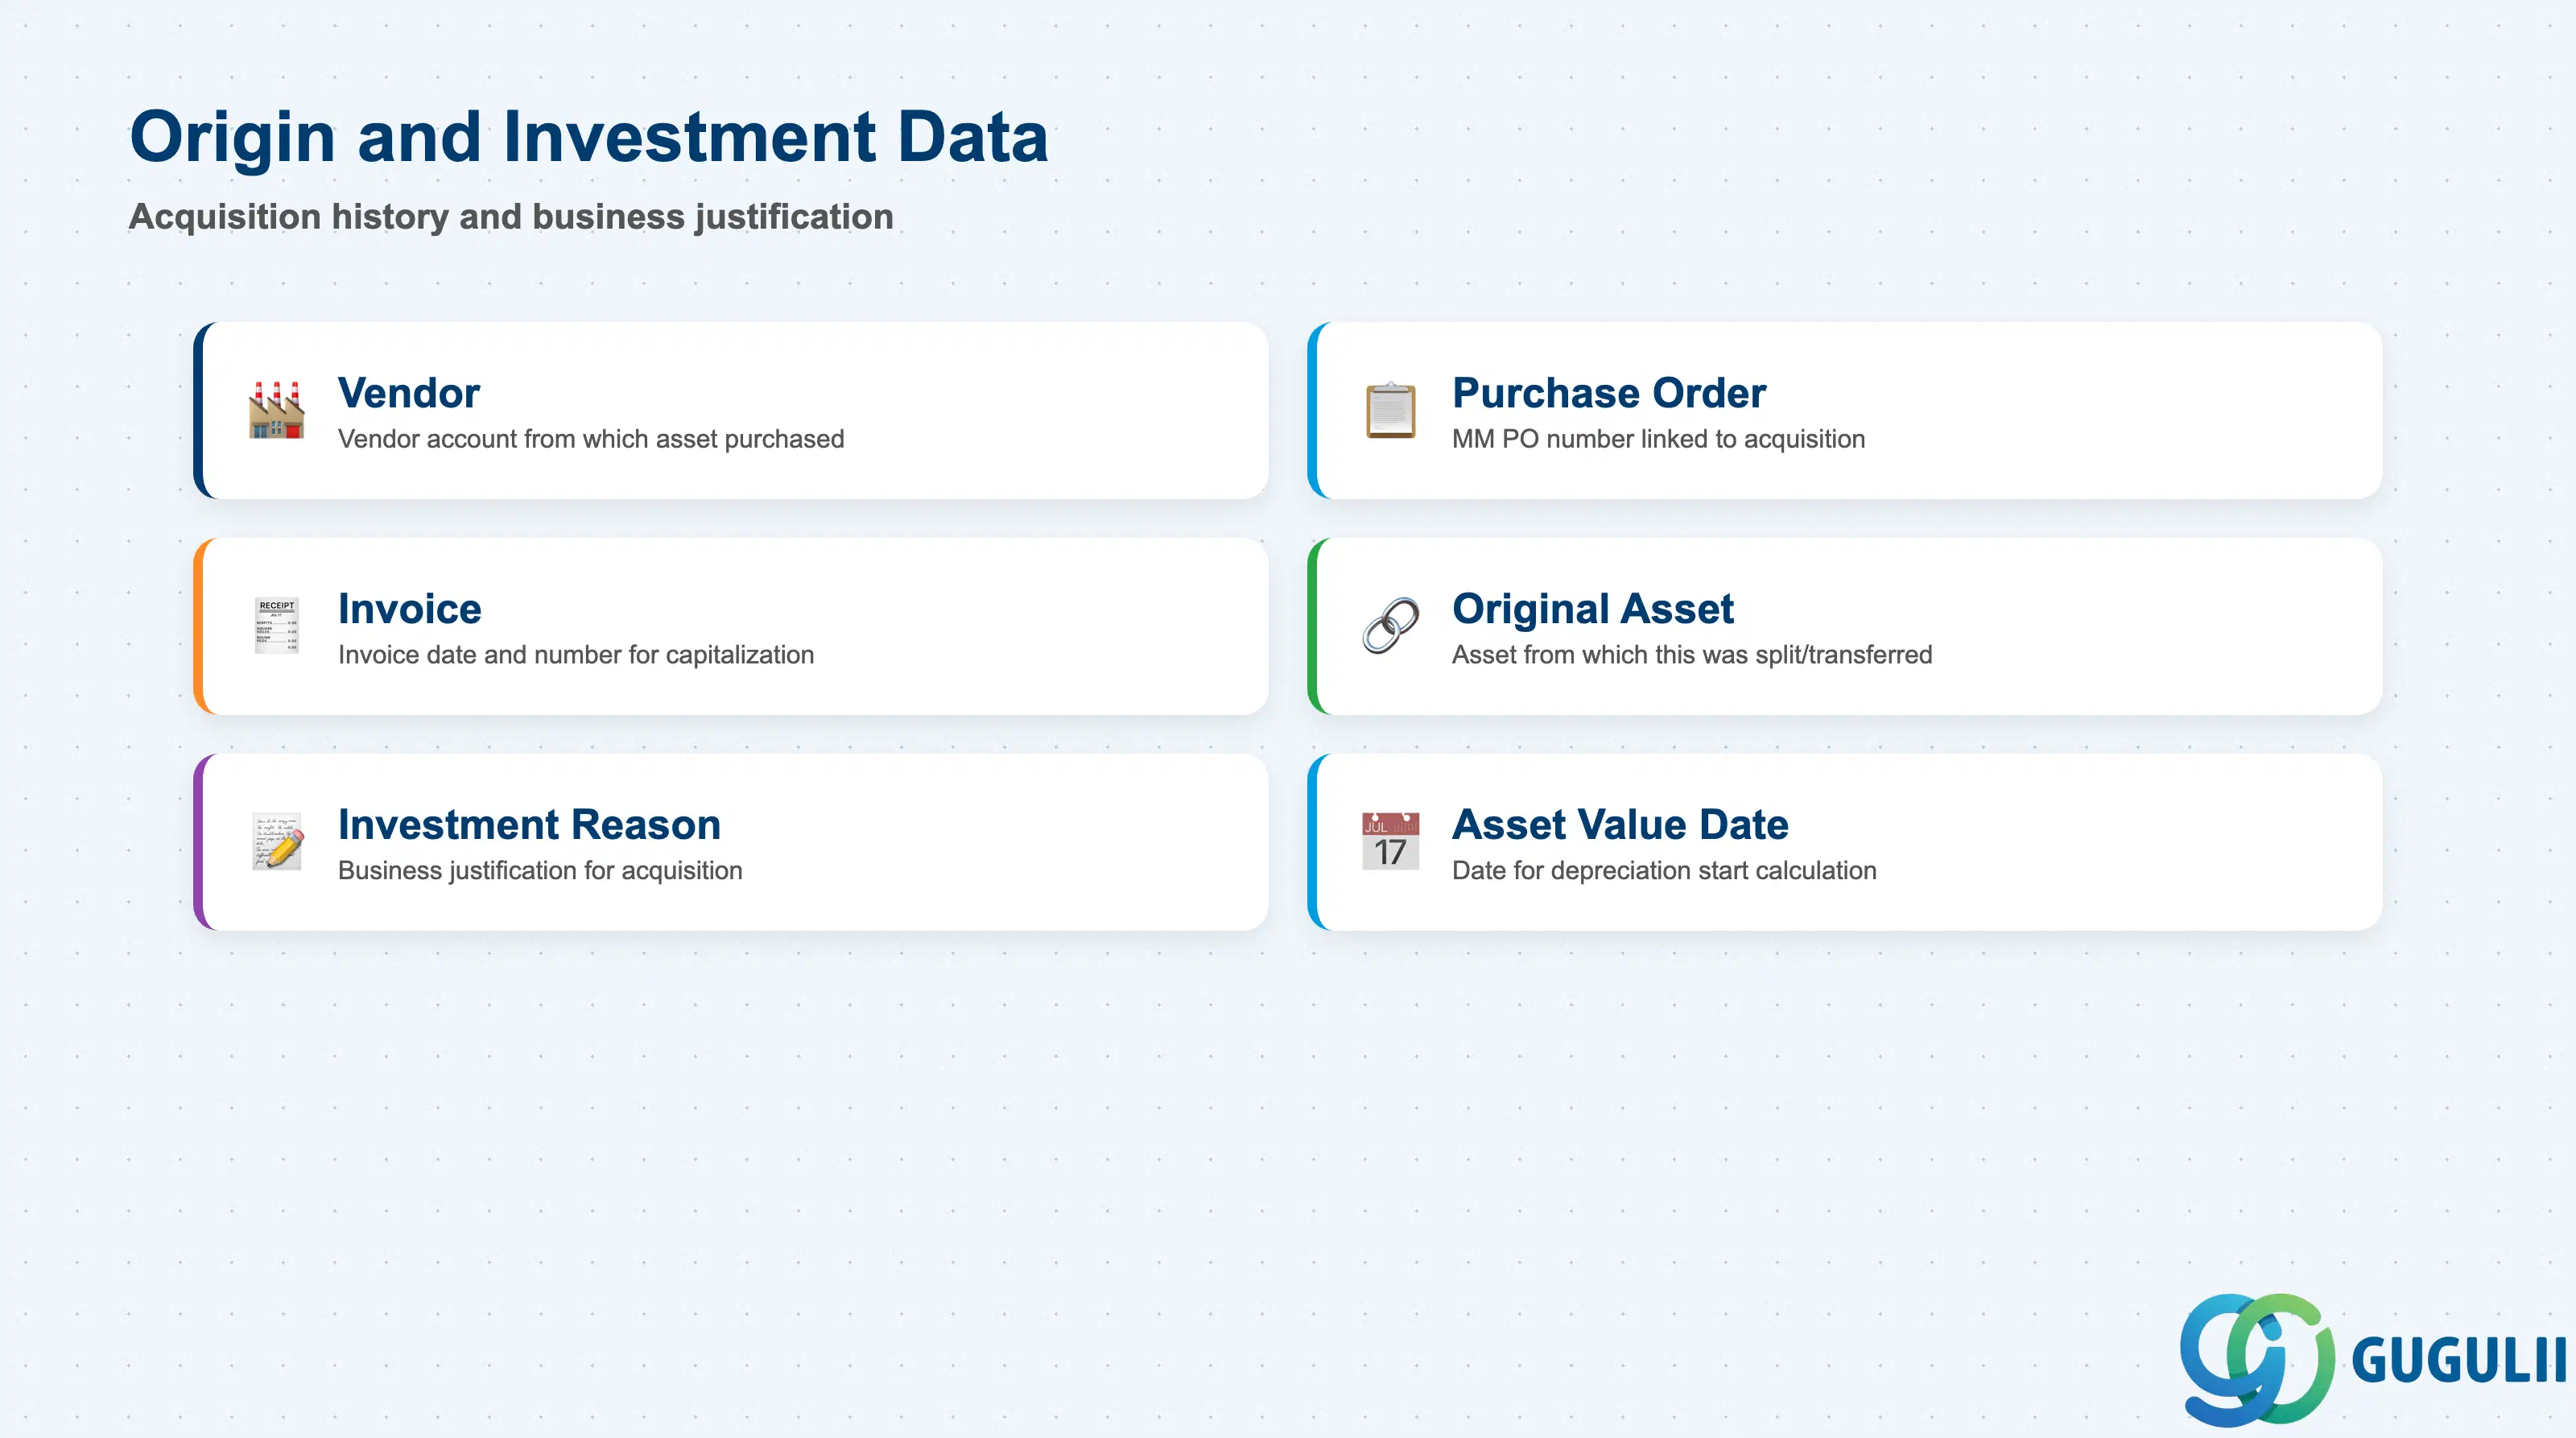Click 'Business justification for acquisition' text
Viewport: 2576px width, 1438px height.
[540, 871]
